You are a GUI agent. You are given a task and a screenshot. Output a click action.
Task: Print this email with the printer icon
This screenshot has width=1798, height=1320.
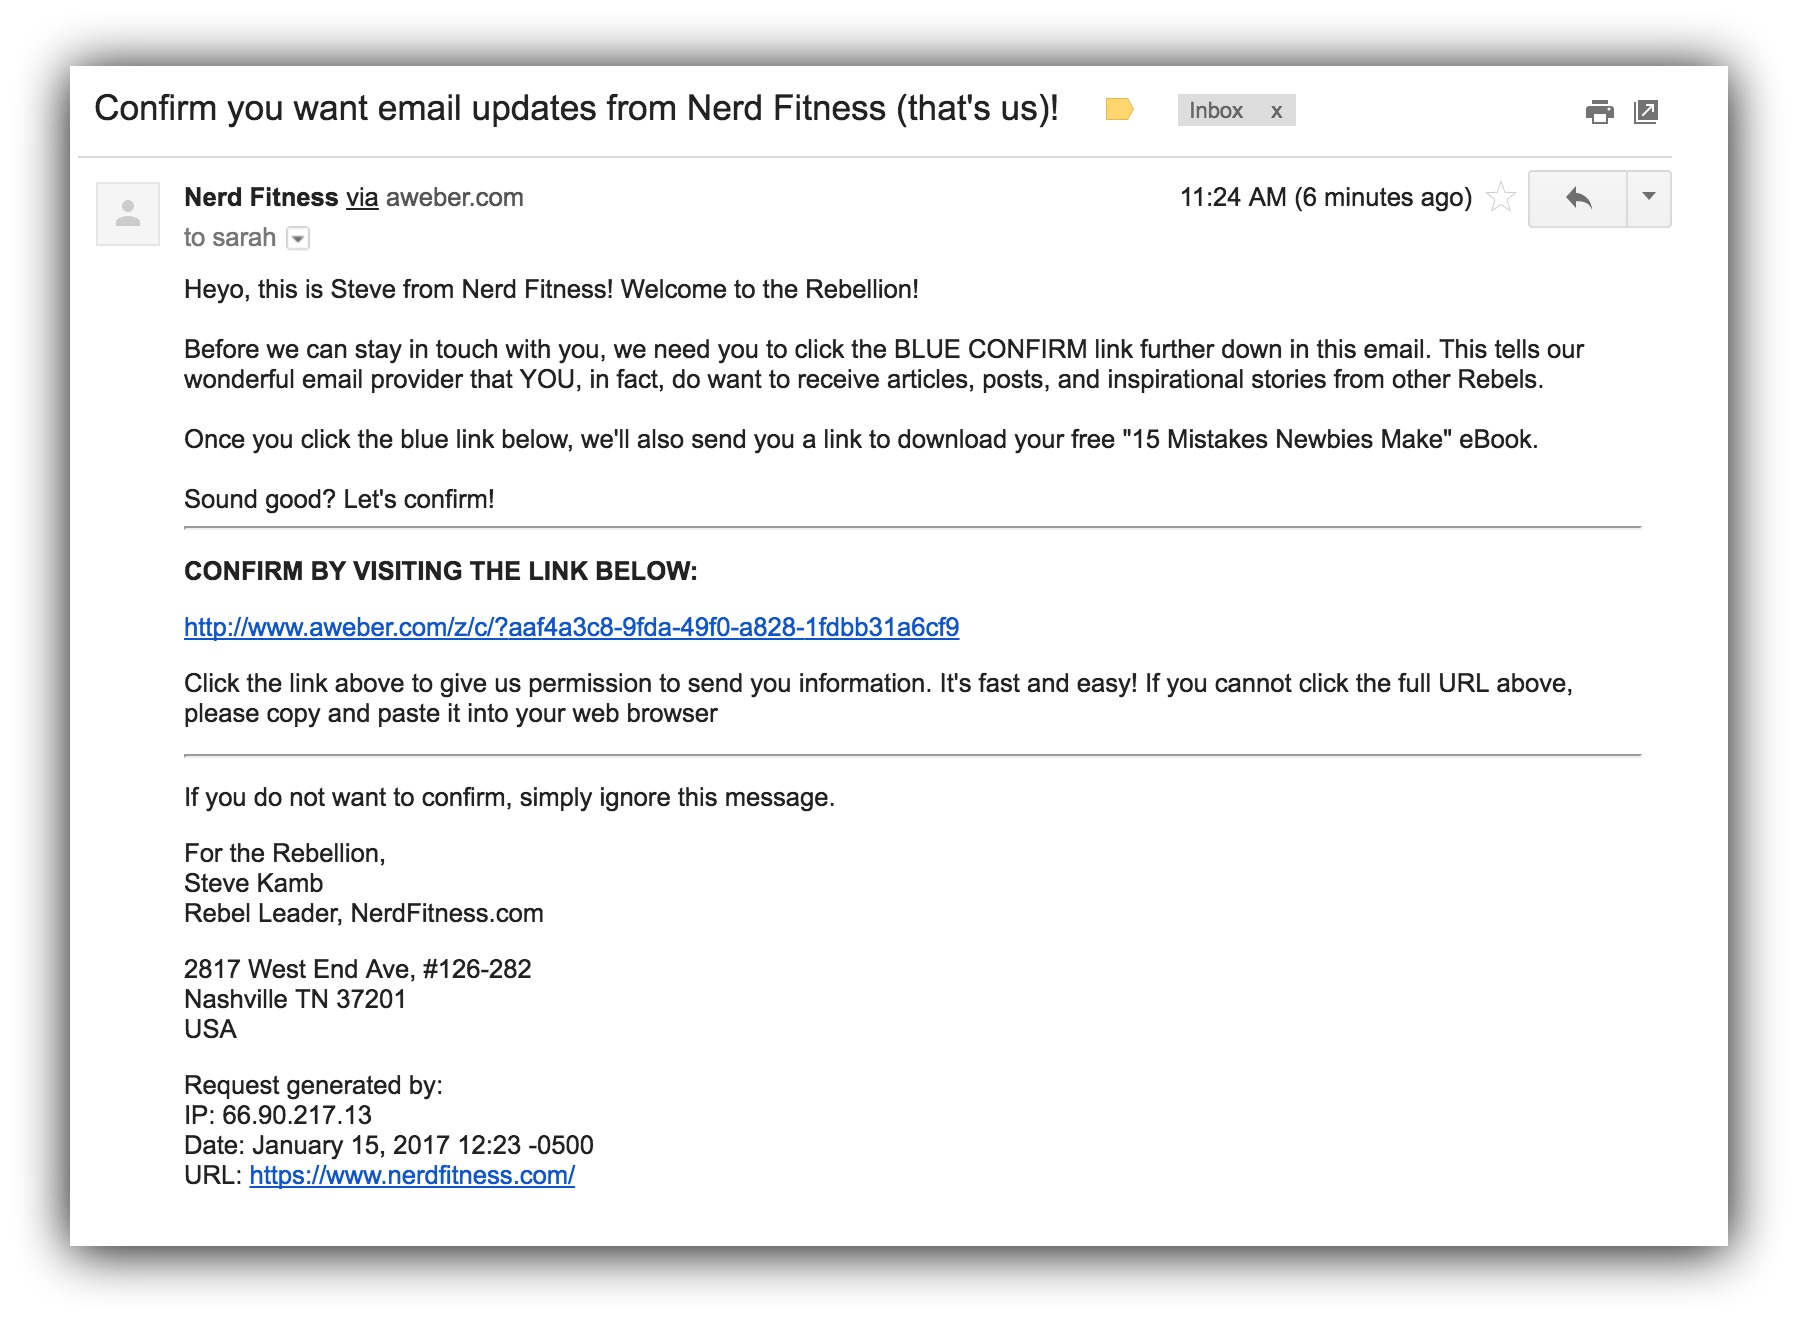1599,111
